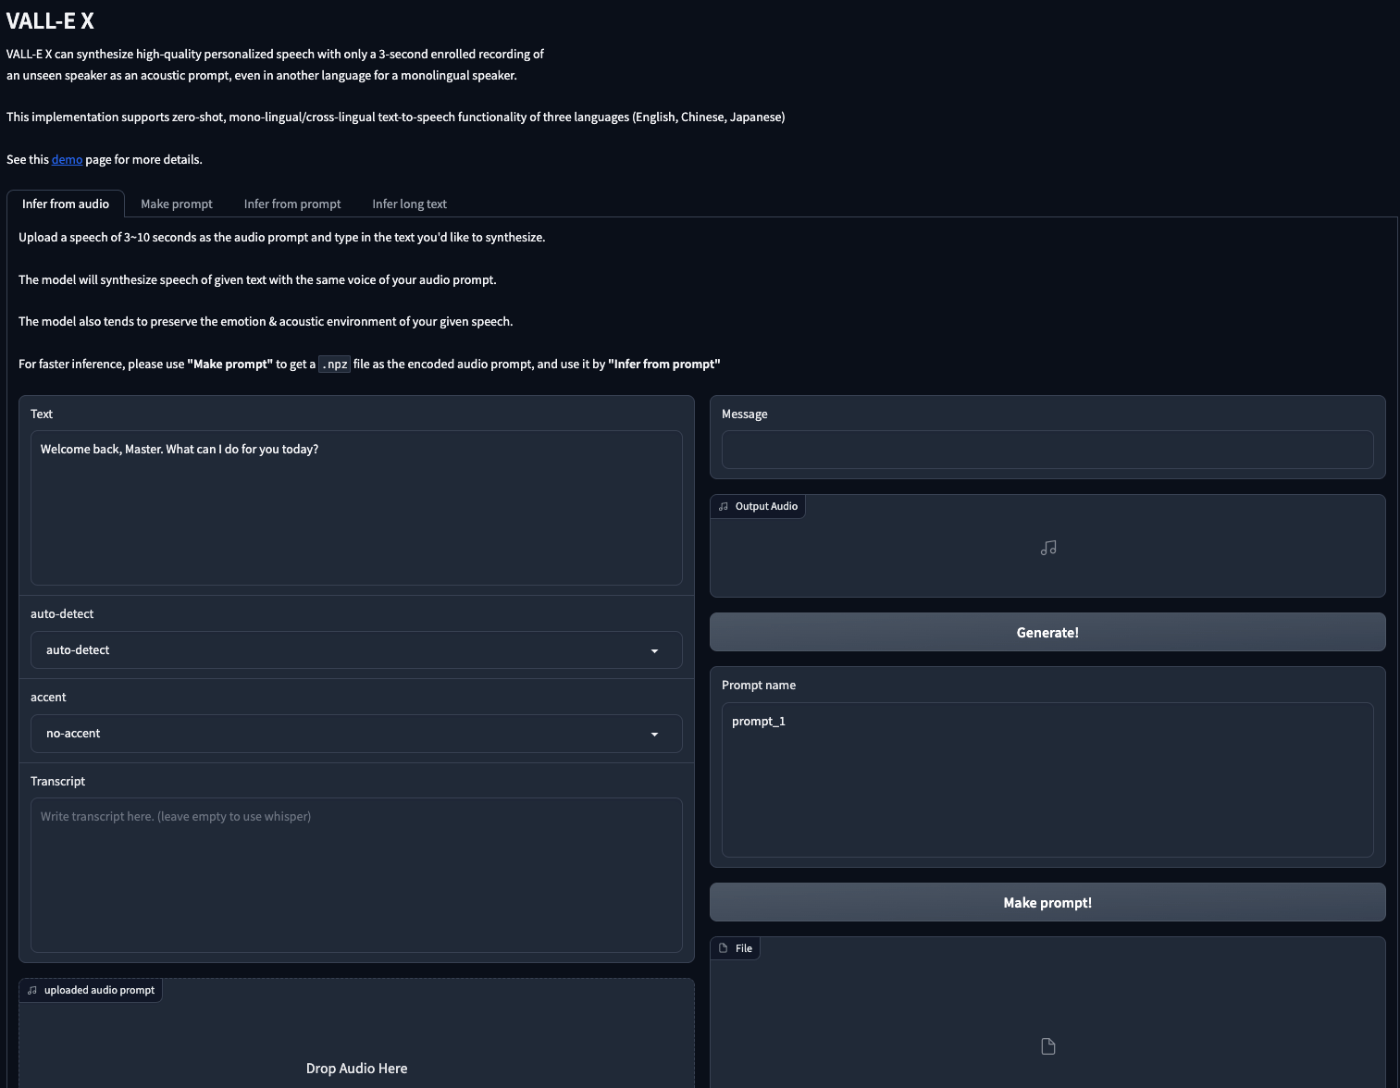Viewport: 1400px width, 1088px height.
Task: Click the bold "Make prompt" instruction text
Action: 230,364
